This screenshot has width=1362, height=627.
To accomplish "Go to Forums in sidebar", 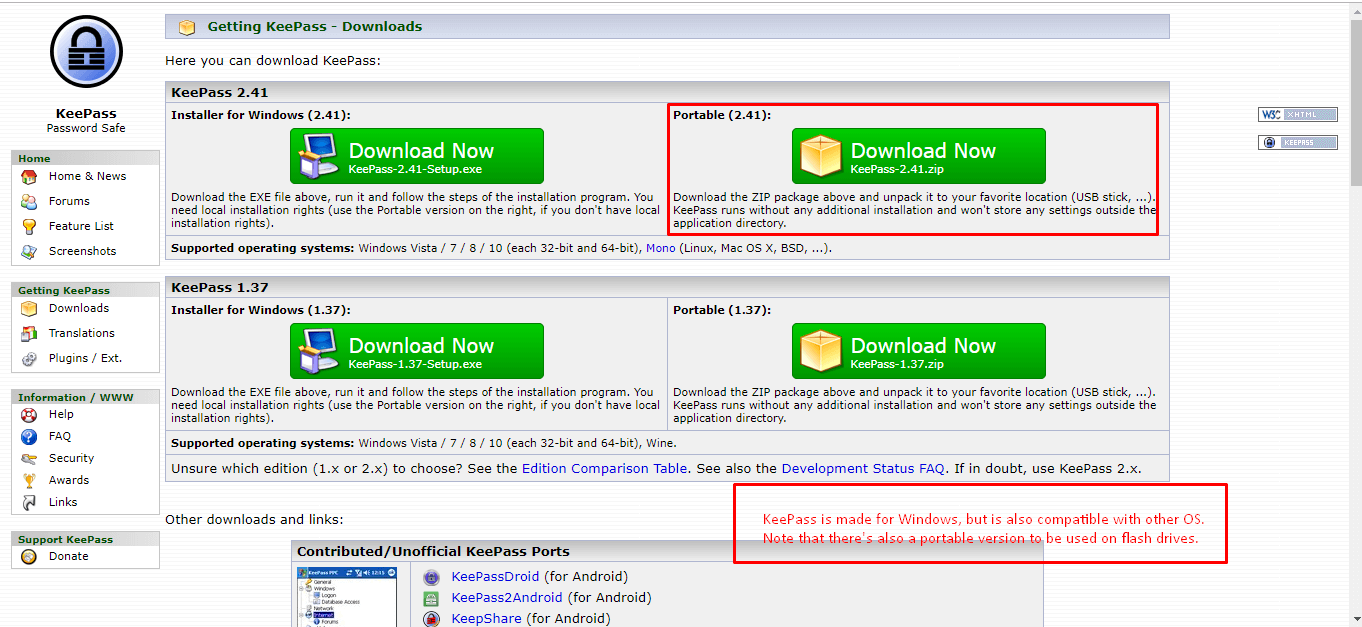I will (x=69, y=201).
